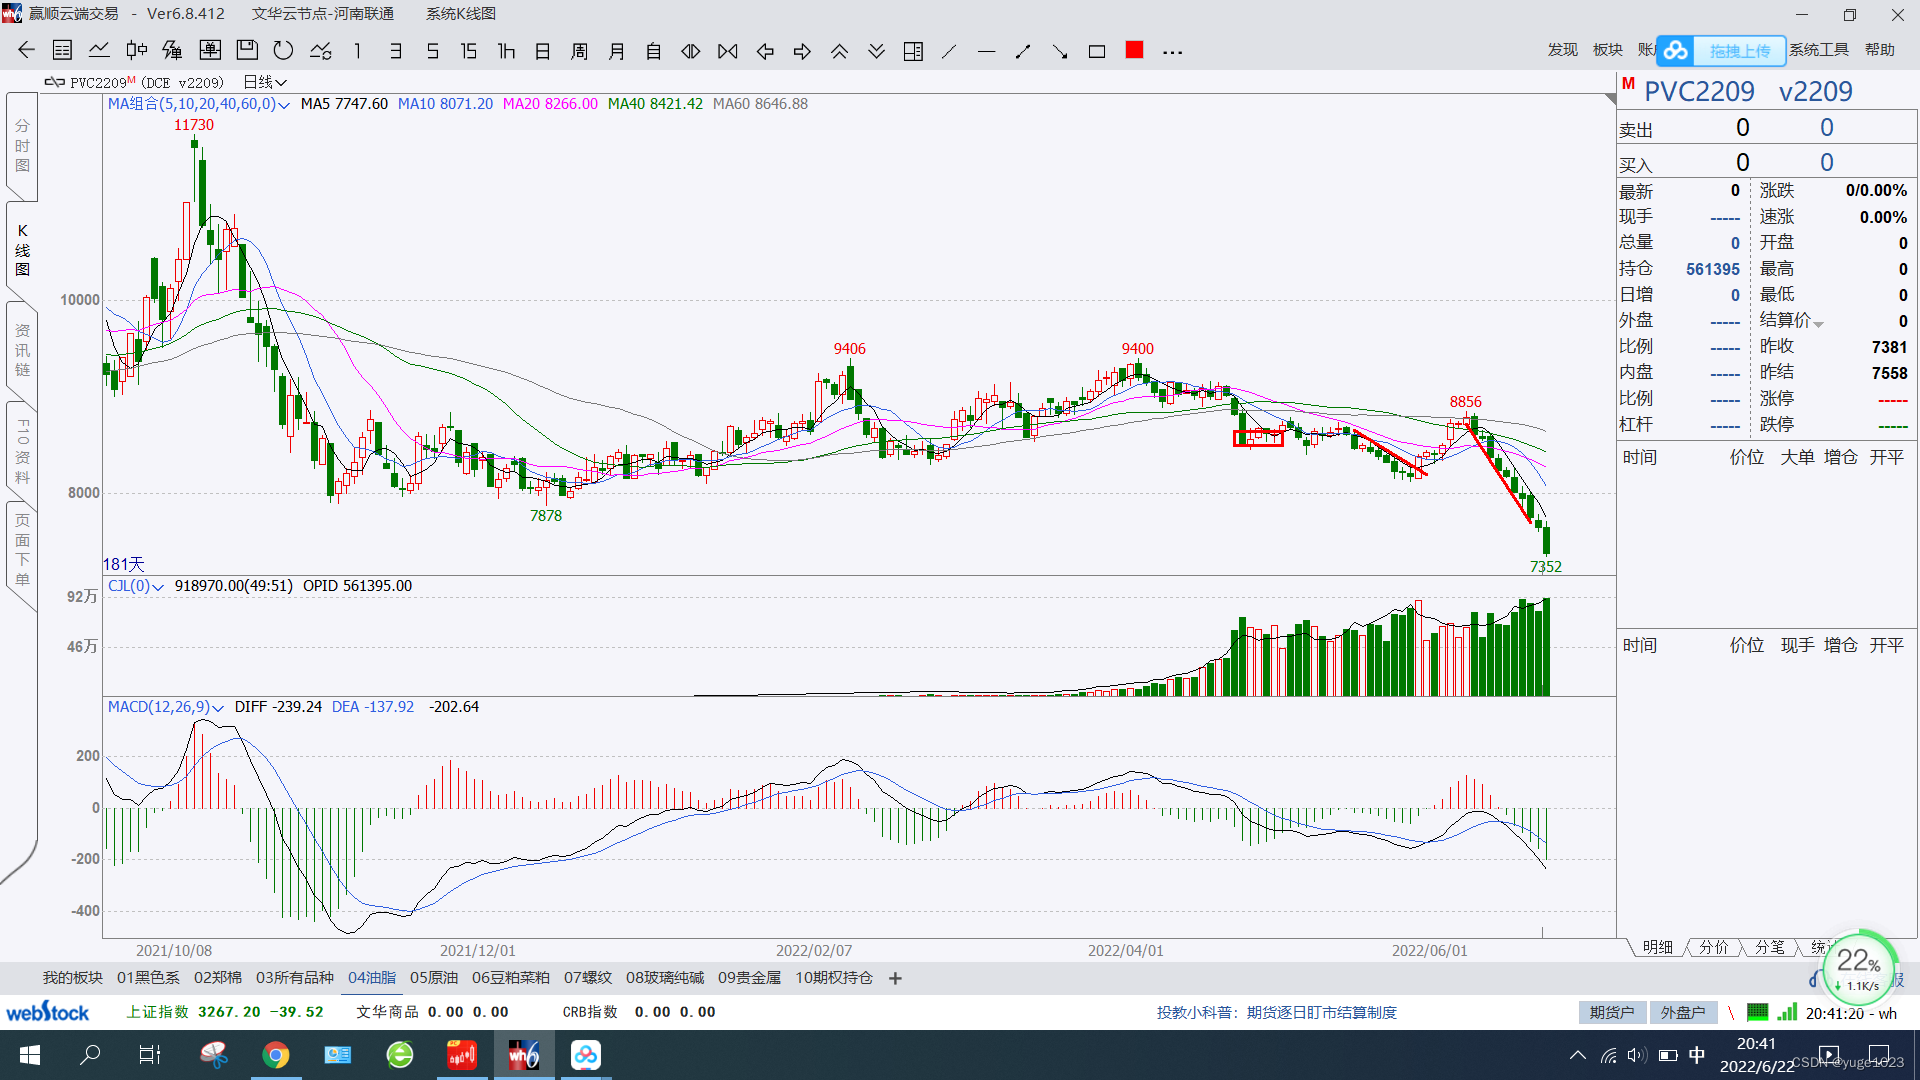The height and width of the screenshot is (1080, 1920).
Task: Pick the red color swatch in toolbar
Action: click(x=1134, y=50)
